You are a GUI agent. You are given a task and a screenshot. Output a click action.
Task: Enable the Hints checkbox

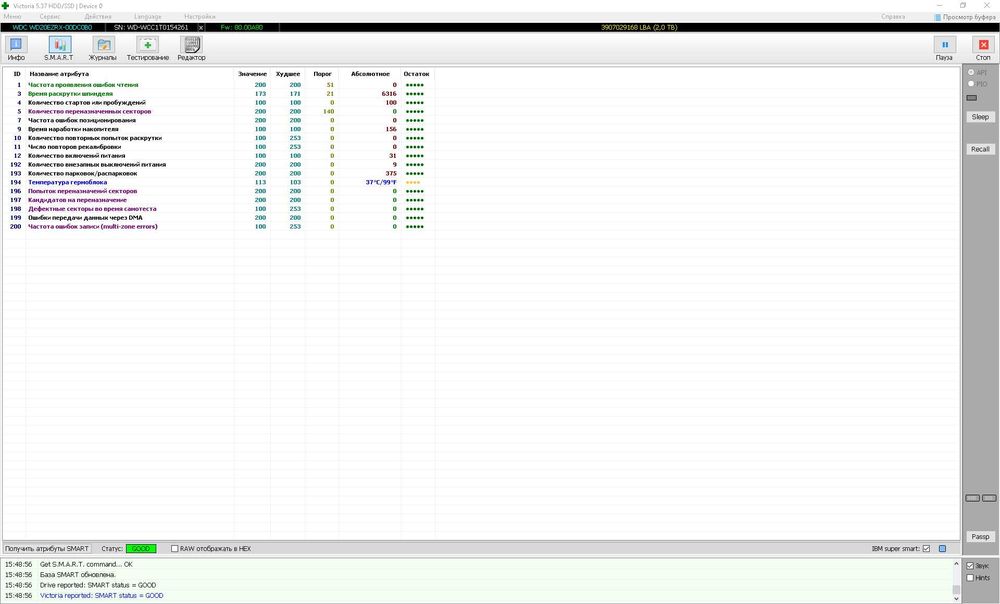point(970,578)
